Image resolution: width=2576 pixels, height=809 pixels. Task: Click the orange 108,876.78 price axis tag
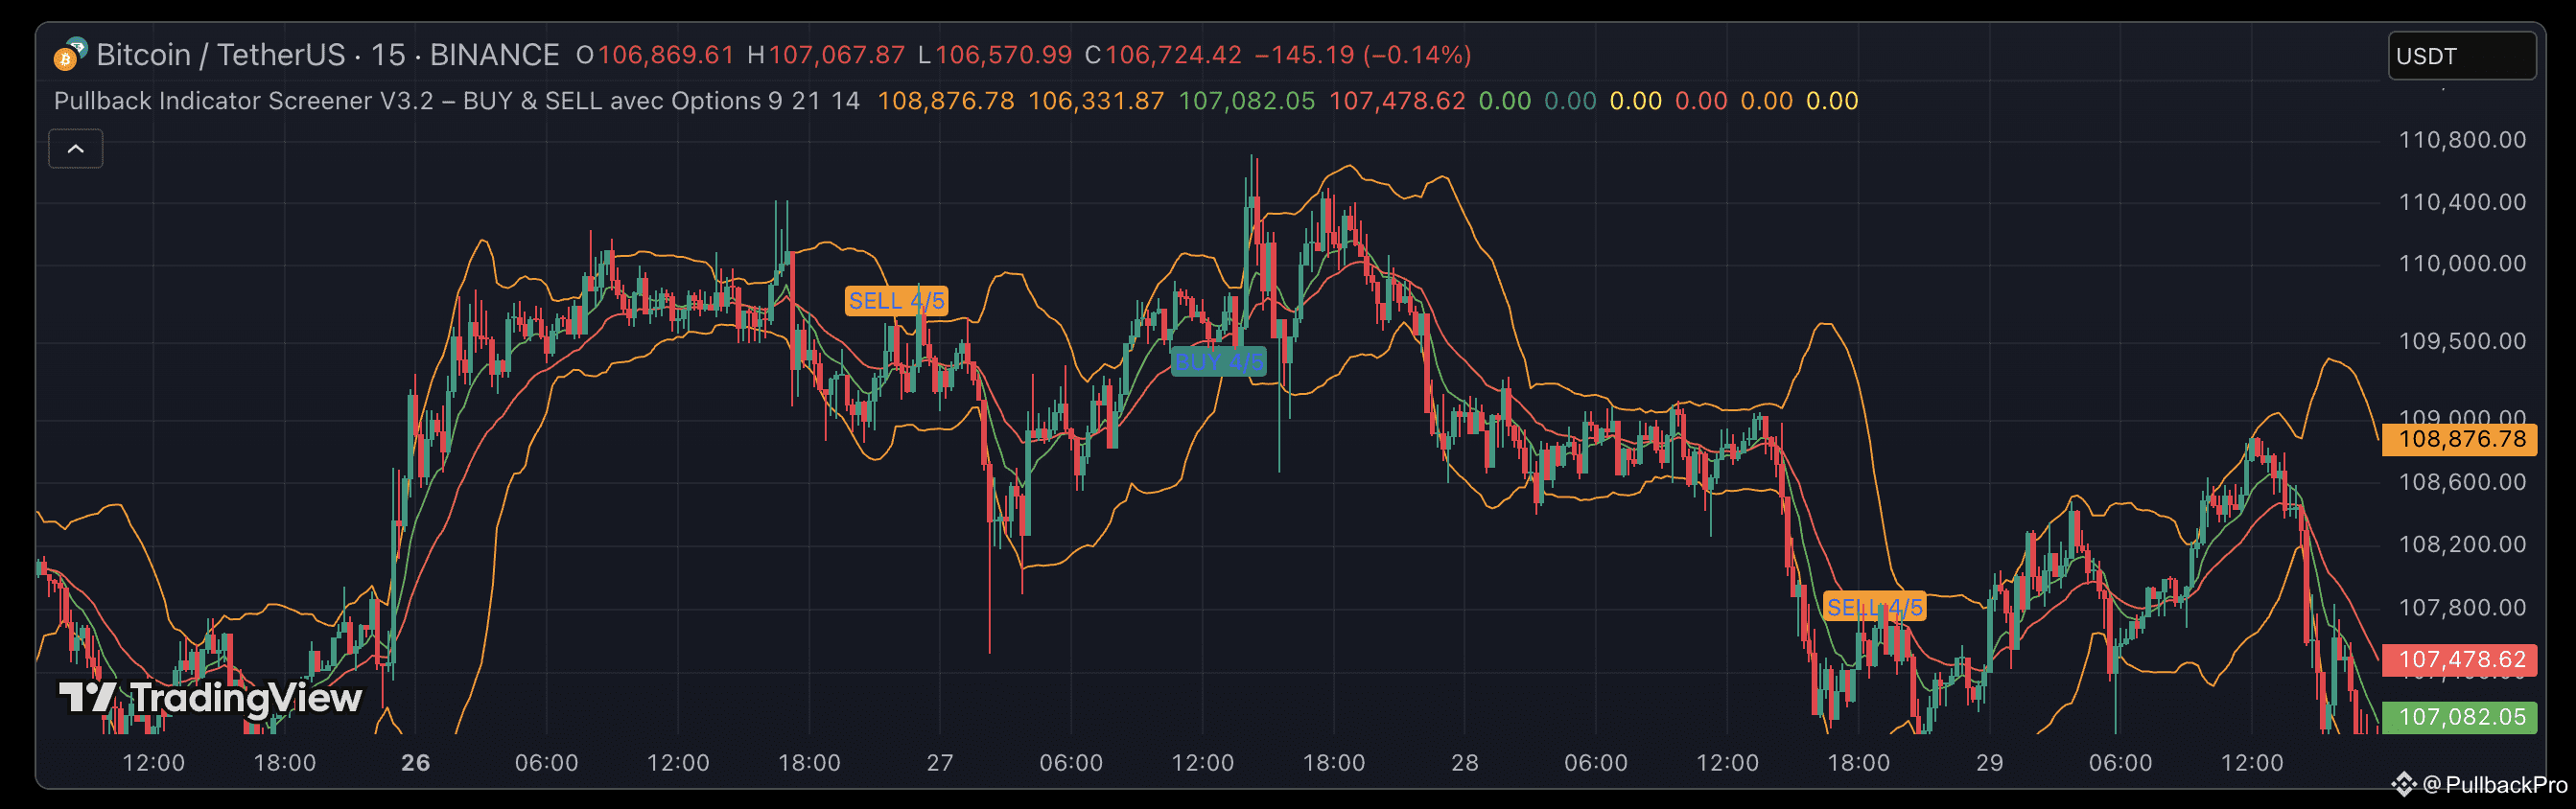2460,439
